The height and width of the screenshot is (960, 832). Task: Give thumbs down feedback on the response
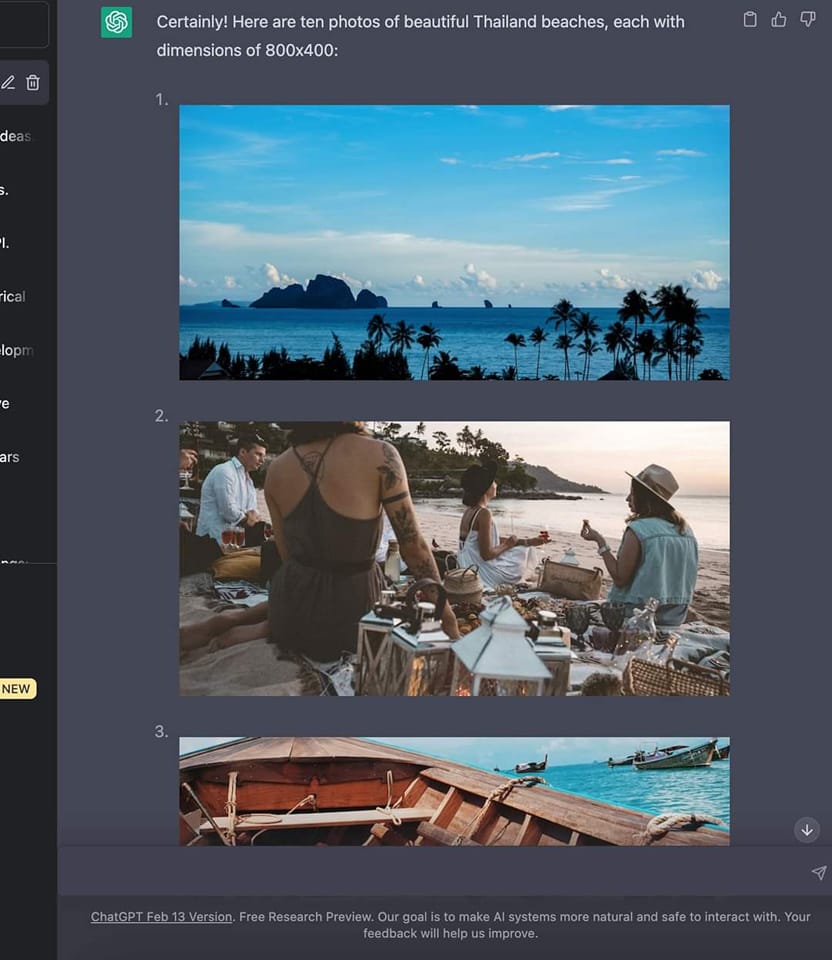[807, 18]
